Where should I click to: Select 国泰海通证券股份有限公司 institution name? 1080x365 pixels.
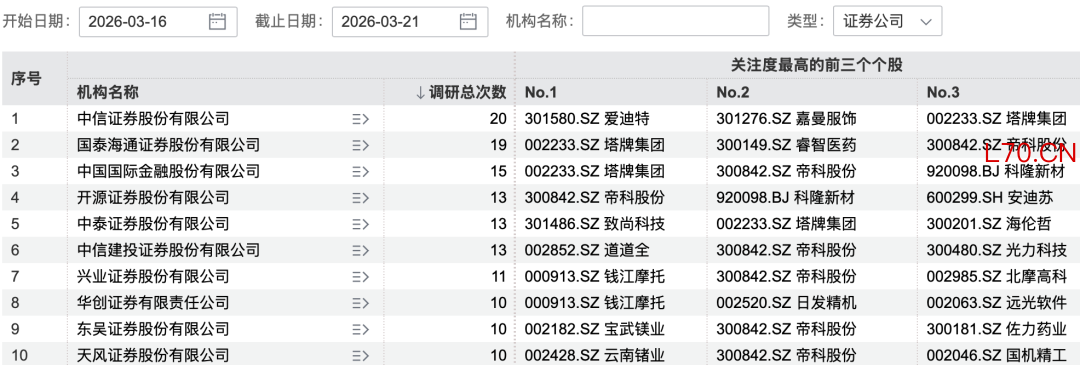pos(169,145)
